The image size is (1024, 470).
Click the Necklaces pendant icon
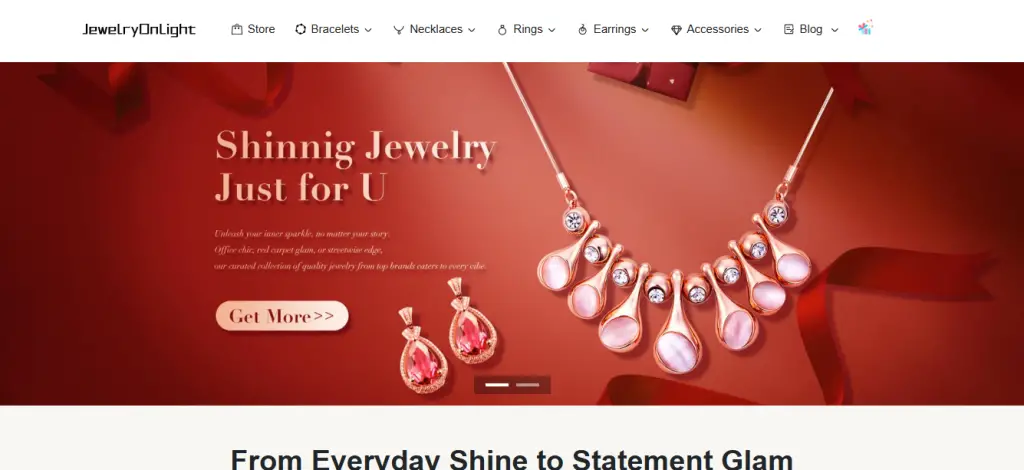coord(398,30)
